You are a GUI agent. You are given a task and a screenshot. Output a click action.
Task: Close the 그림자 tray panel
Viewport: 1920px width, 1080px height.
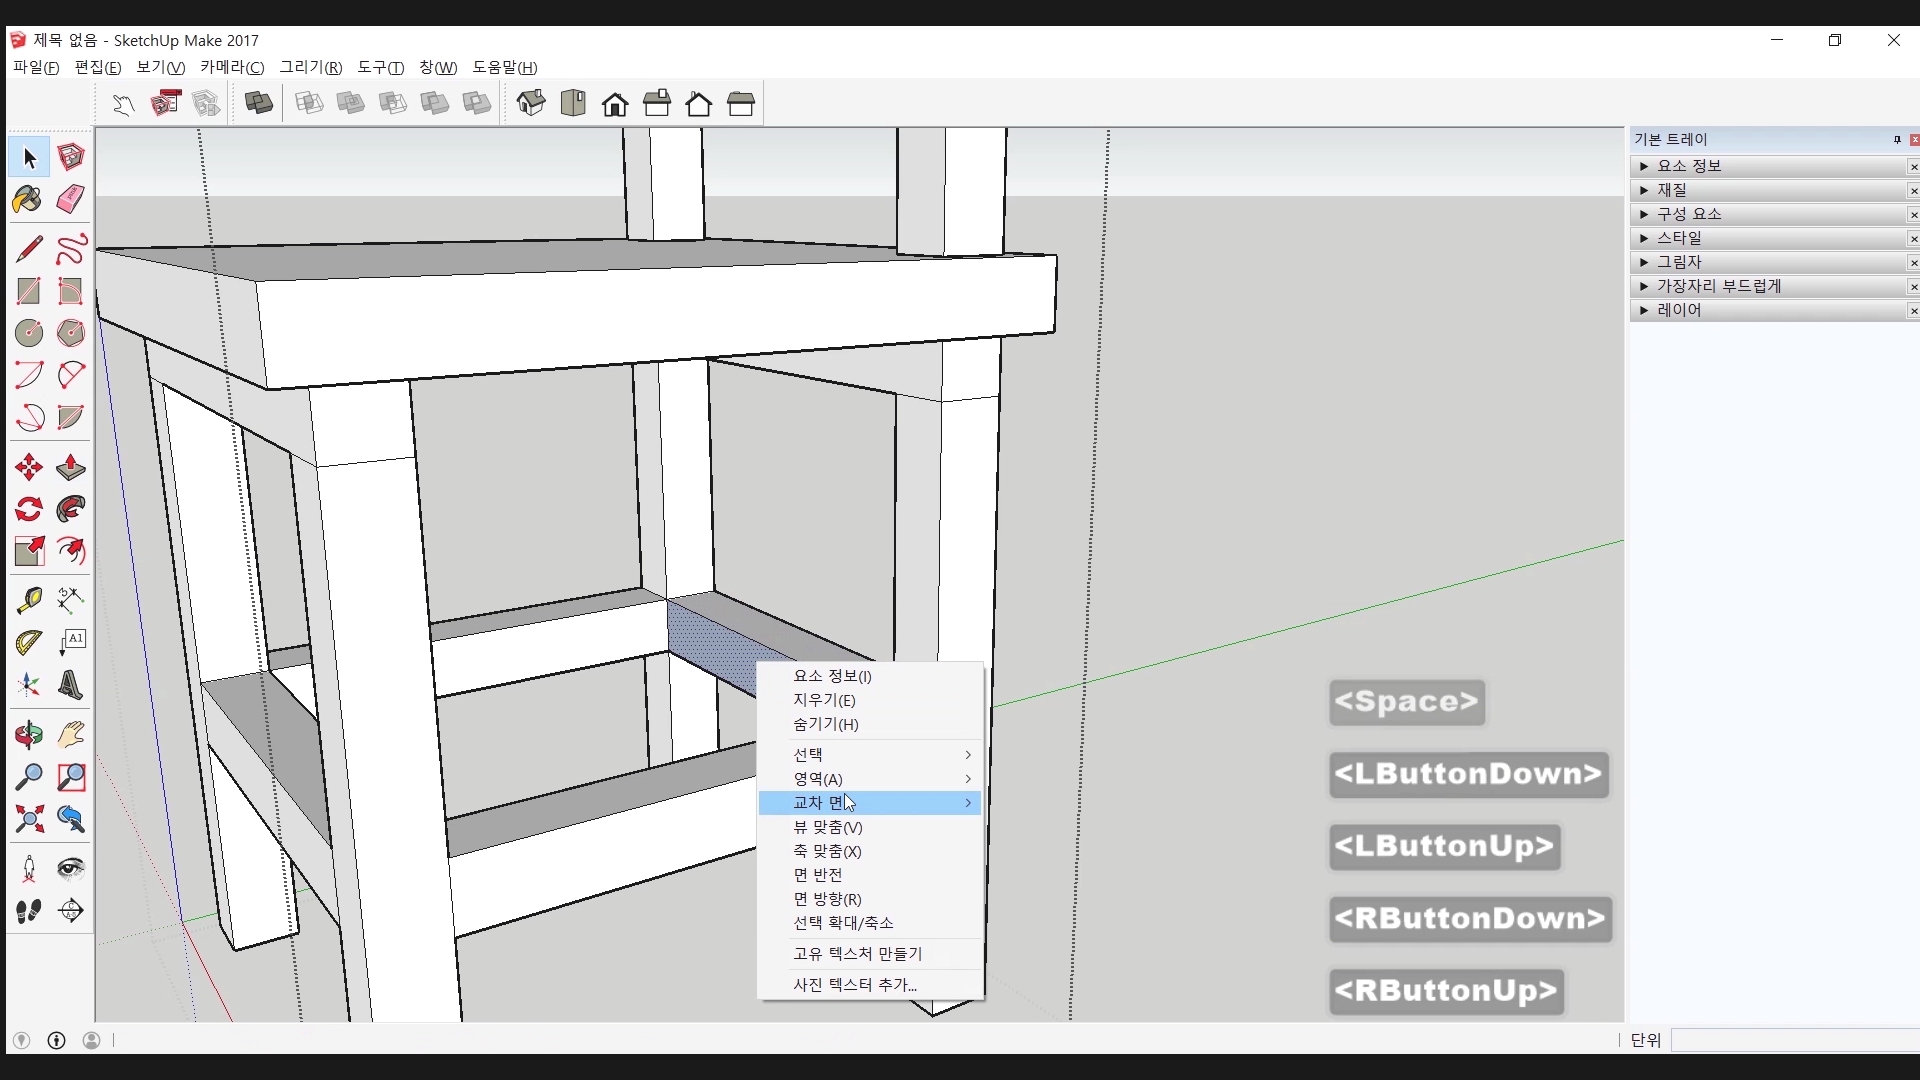point(1913,263)
